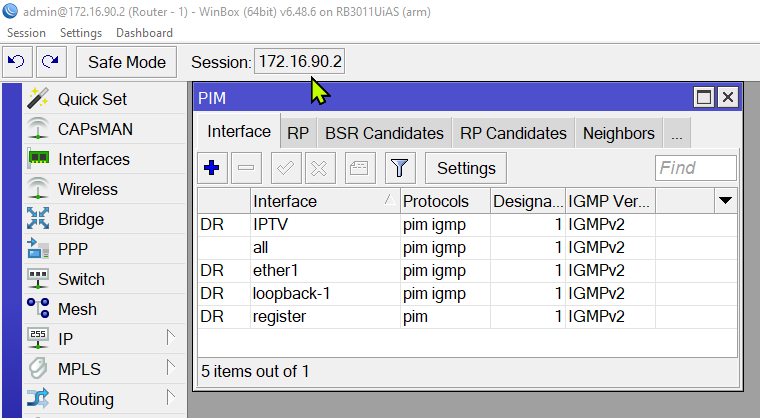Click the Wireless antenna icon
This screenshot has height=418, width=760.
coord(38,189)
